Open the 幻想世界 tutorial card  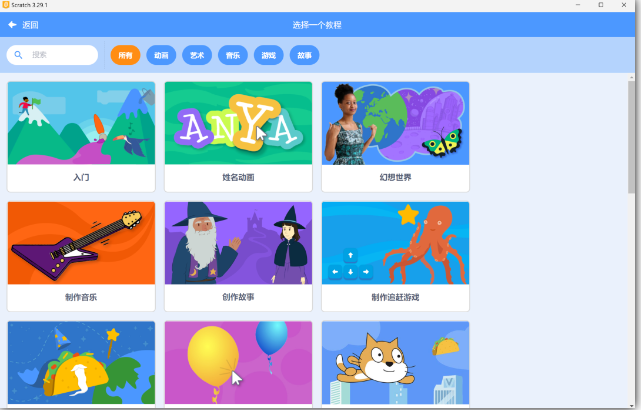click(x=395, y=137)
